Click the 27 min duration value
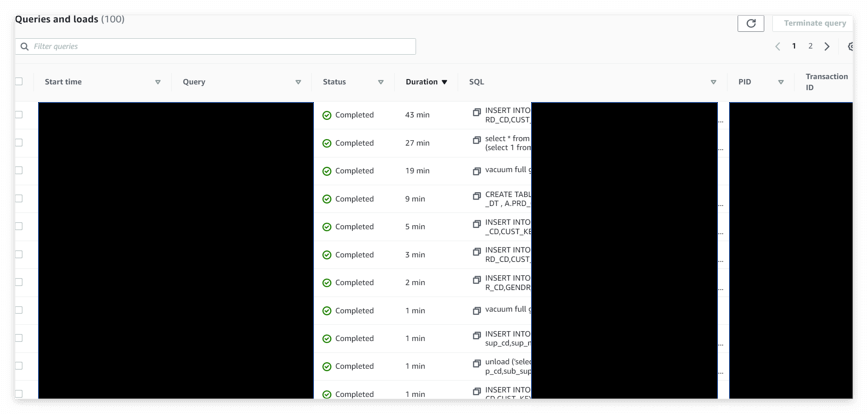Image resolution: width=868 pixels, height=414 pixels. tap(417, 143)
